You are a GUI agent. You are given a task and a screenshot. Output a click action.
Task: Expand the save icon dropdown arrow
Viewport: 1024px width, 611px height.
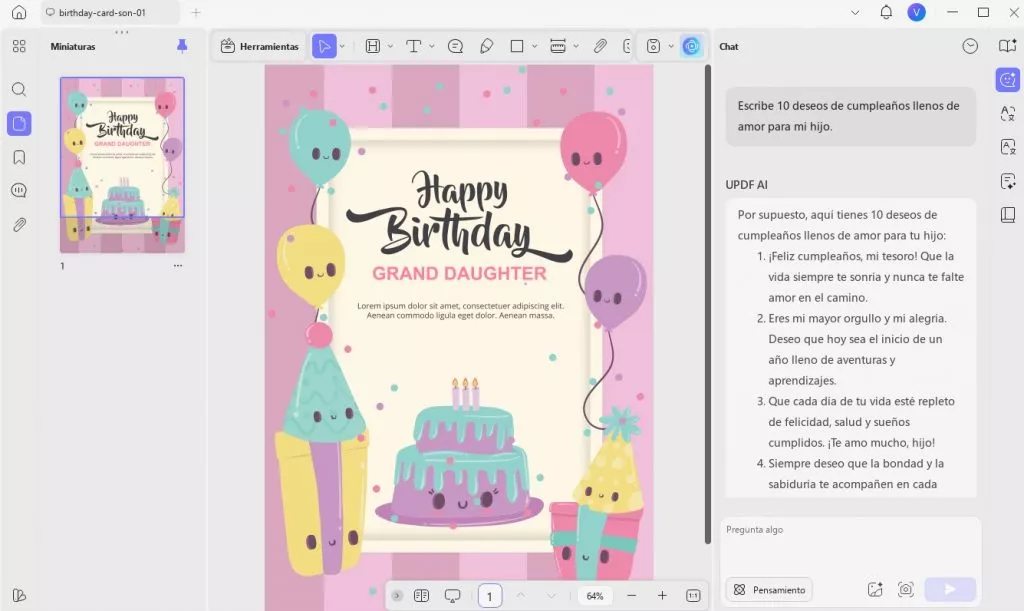671,46
